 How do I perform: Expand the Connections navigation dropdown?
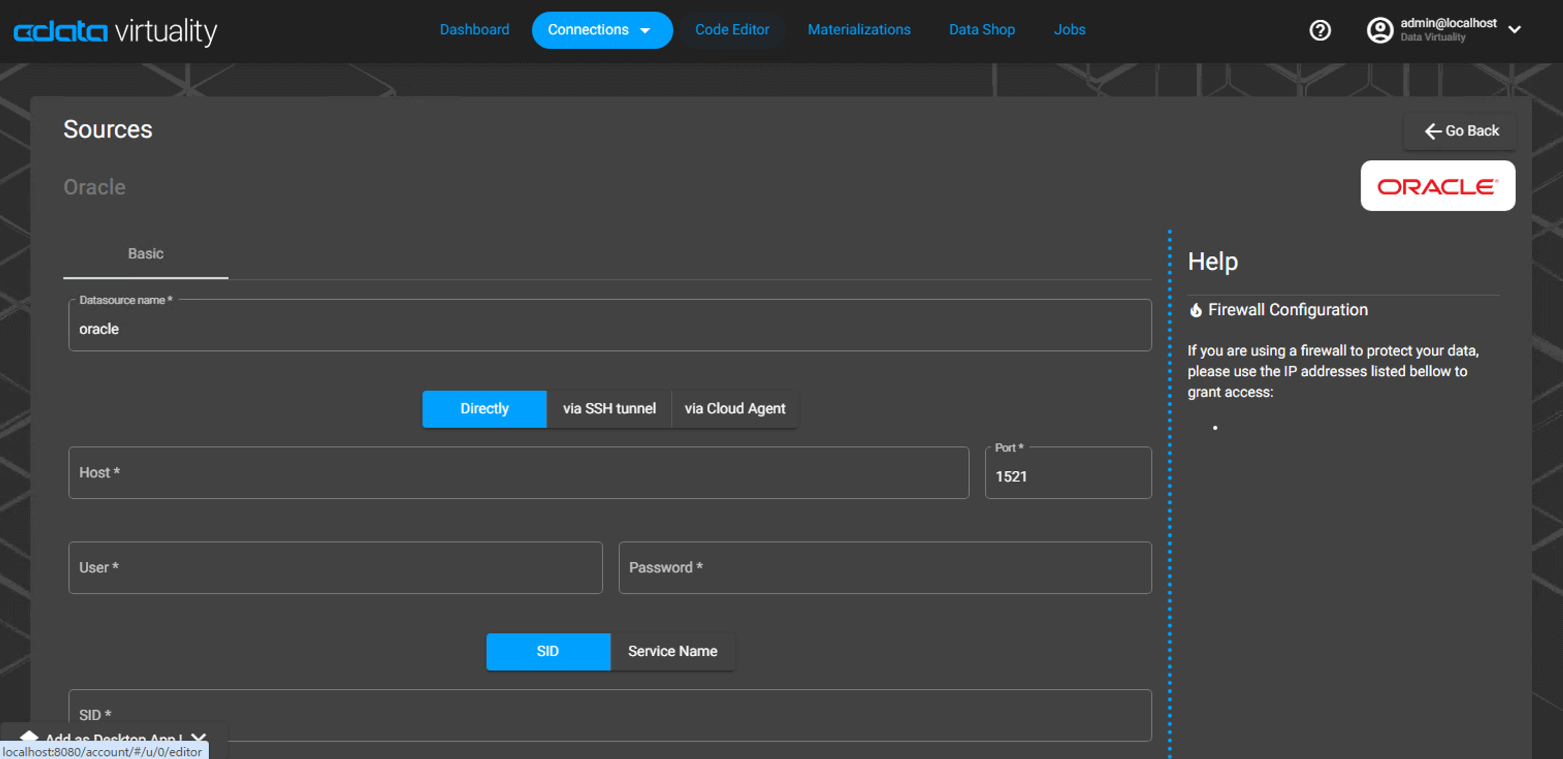(601, 30)
